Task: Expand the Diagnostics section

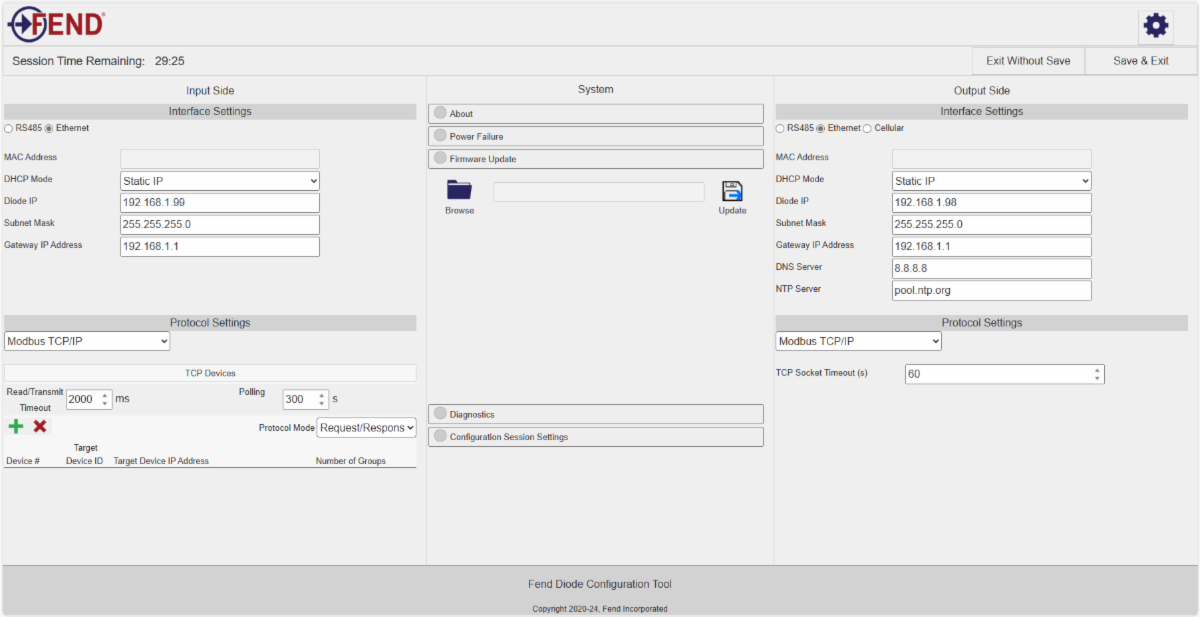Action: (595, 414)
